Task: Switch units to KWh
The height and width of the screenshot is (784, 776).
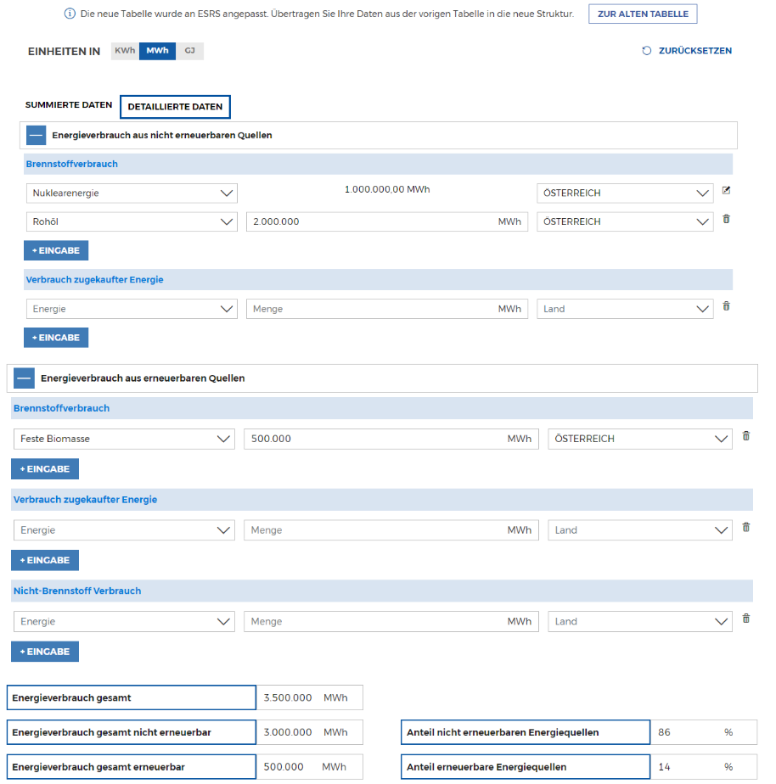Action: click(124, 51)
